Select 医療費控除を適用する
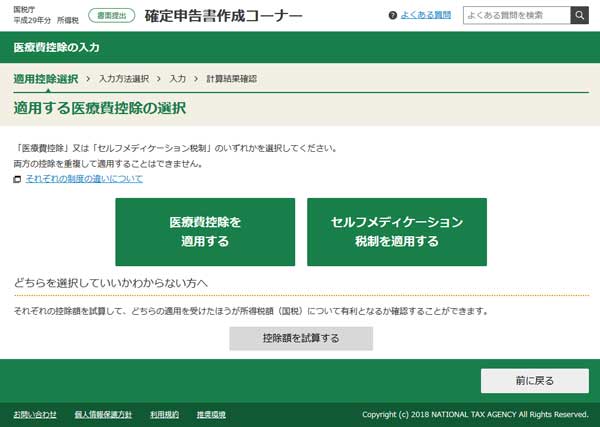The width and height of the screenshot is (600, 427). pos(205,232)
